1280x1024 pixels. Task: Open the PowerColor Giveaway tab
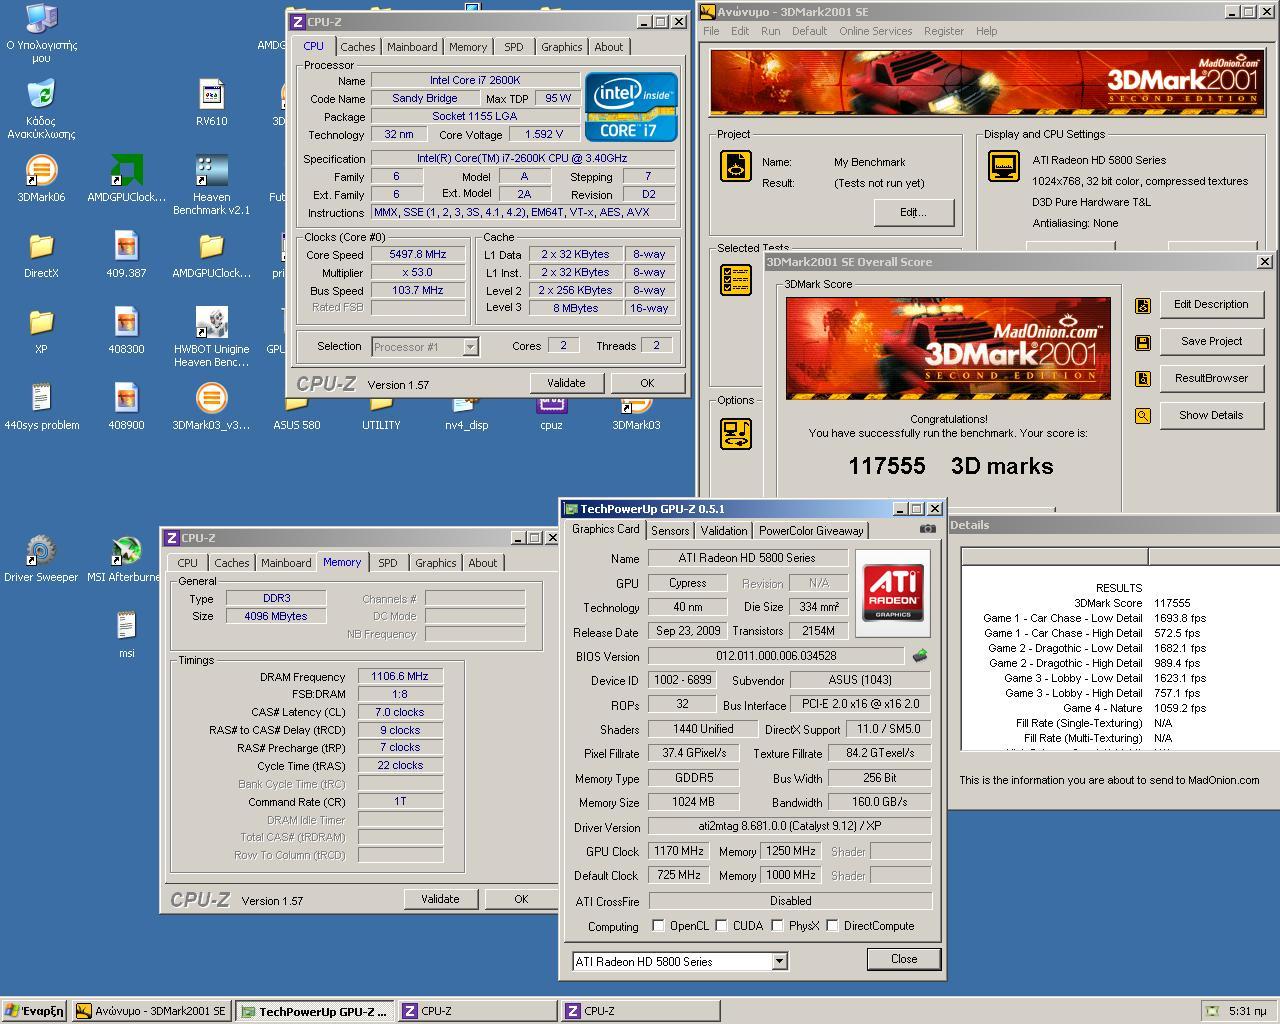coord(811,531)
